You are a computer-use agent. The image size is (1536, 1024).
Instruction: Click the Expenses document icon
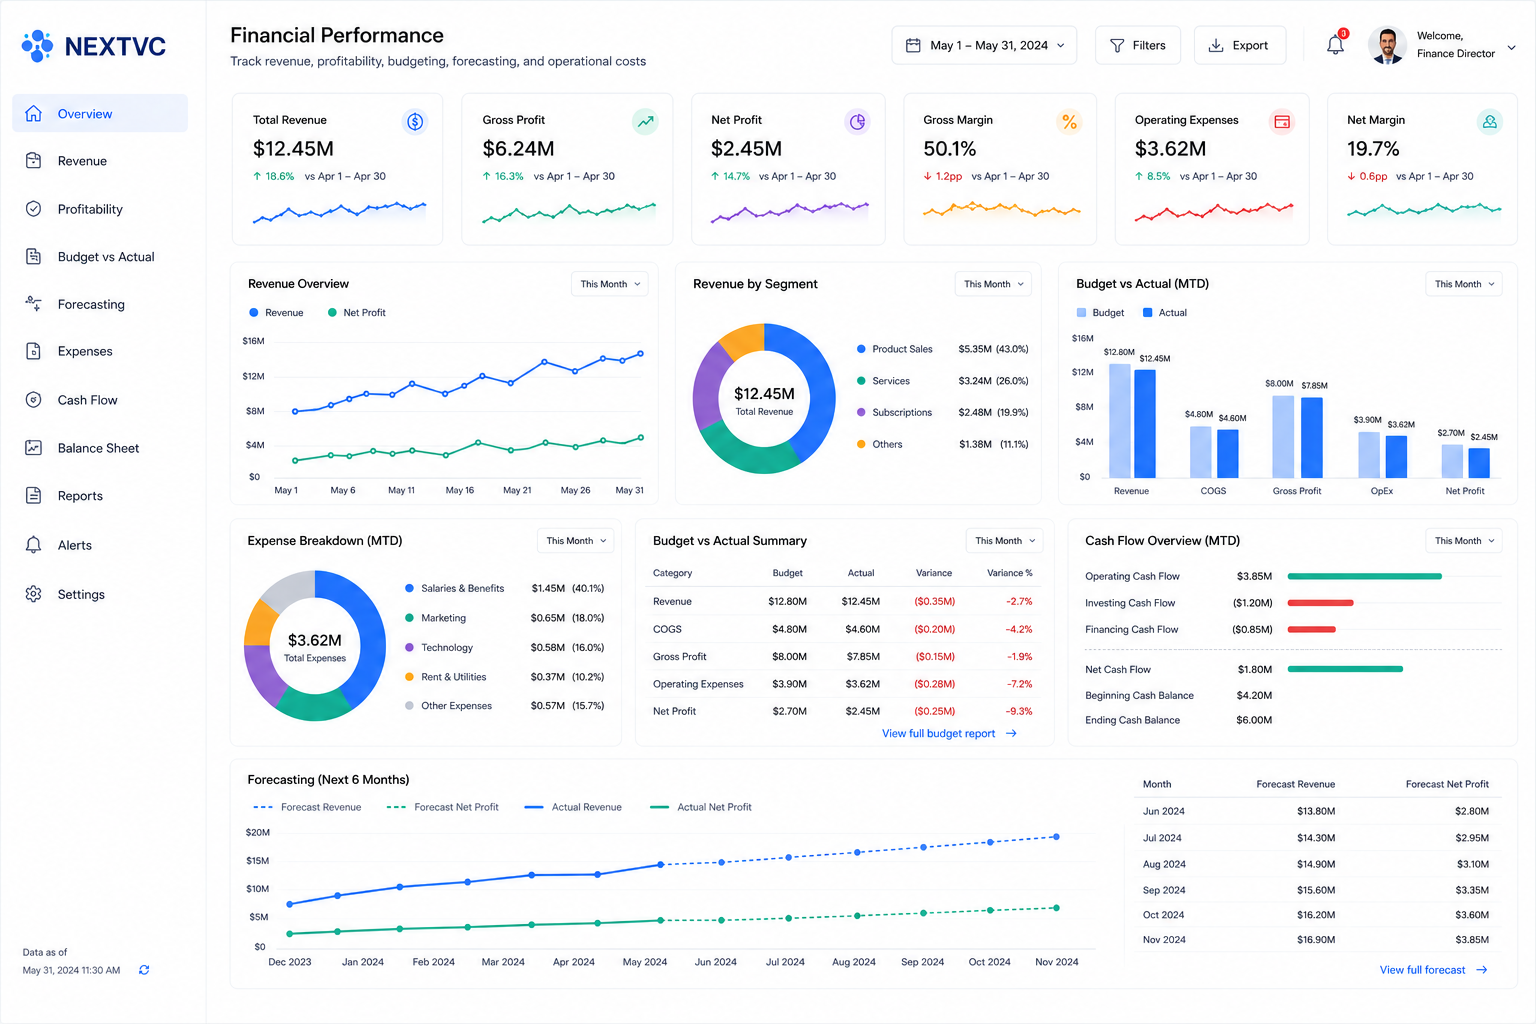[33, 351]
